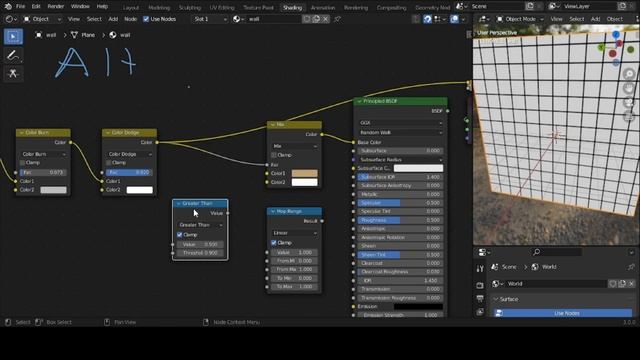The image size is (640, 360).
Task: Open the node editor overlay icon
Action: (454, 19)
